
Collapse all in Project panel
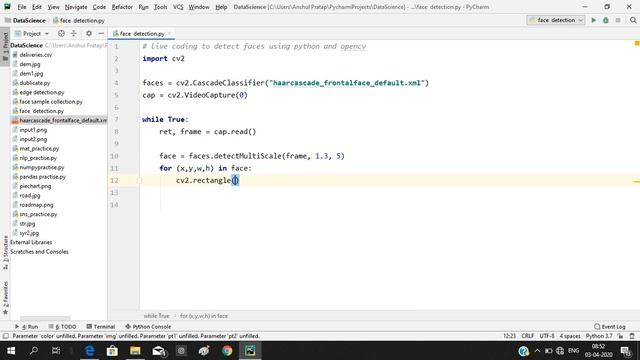74,33
